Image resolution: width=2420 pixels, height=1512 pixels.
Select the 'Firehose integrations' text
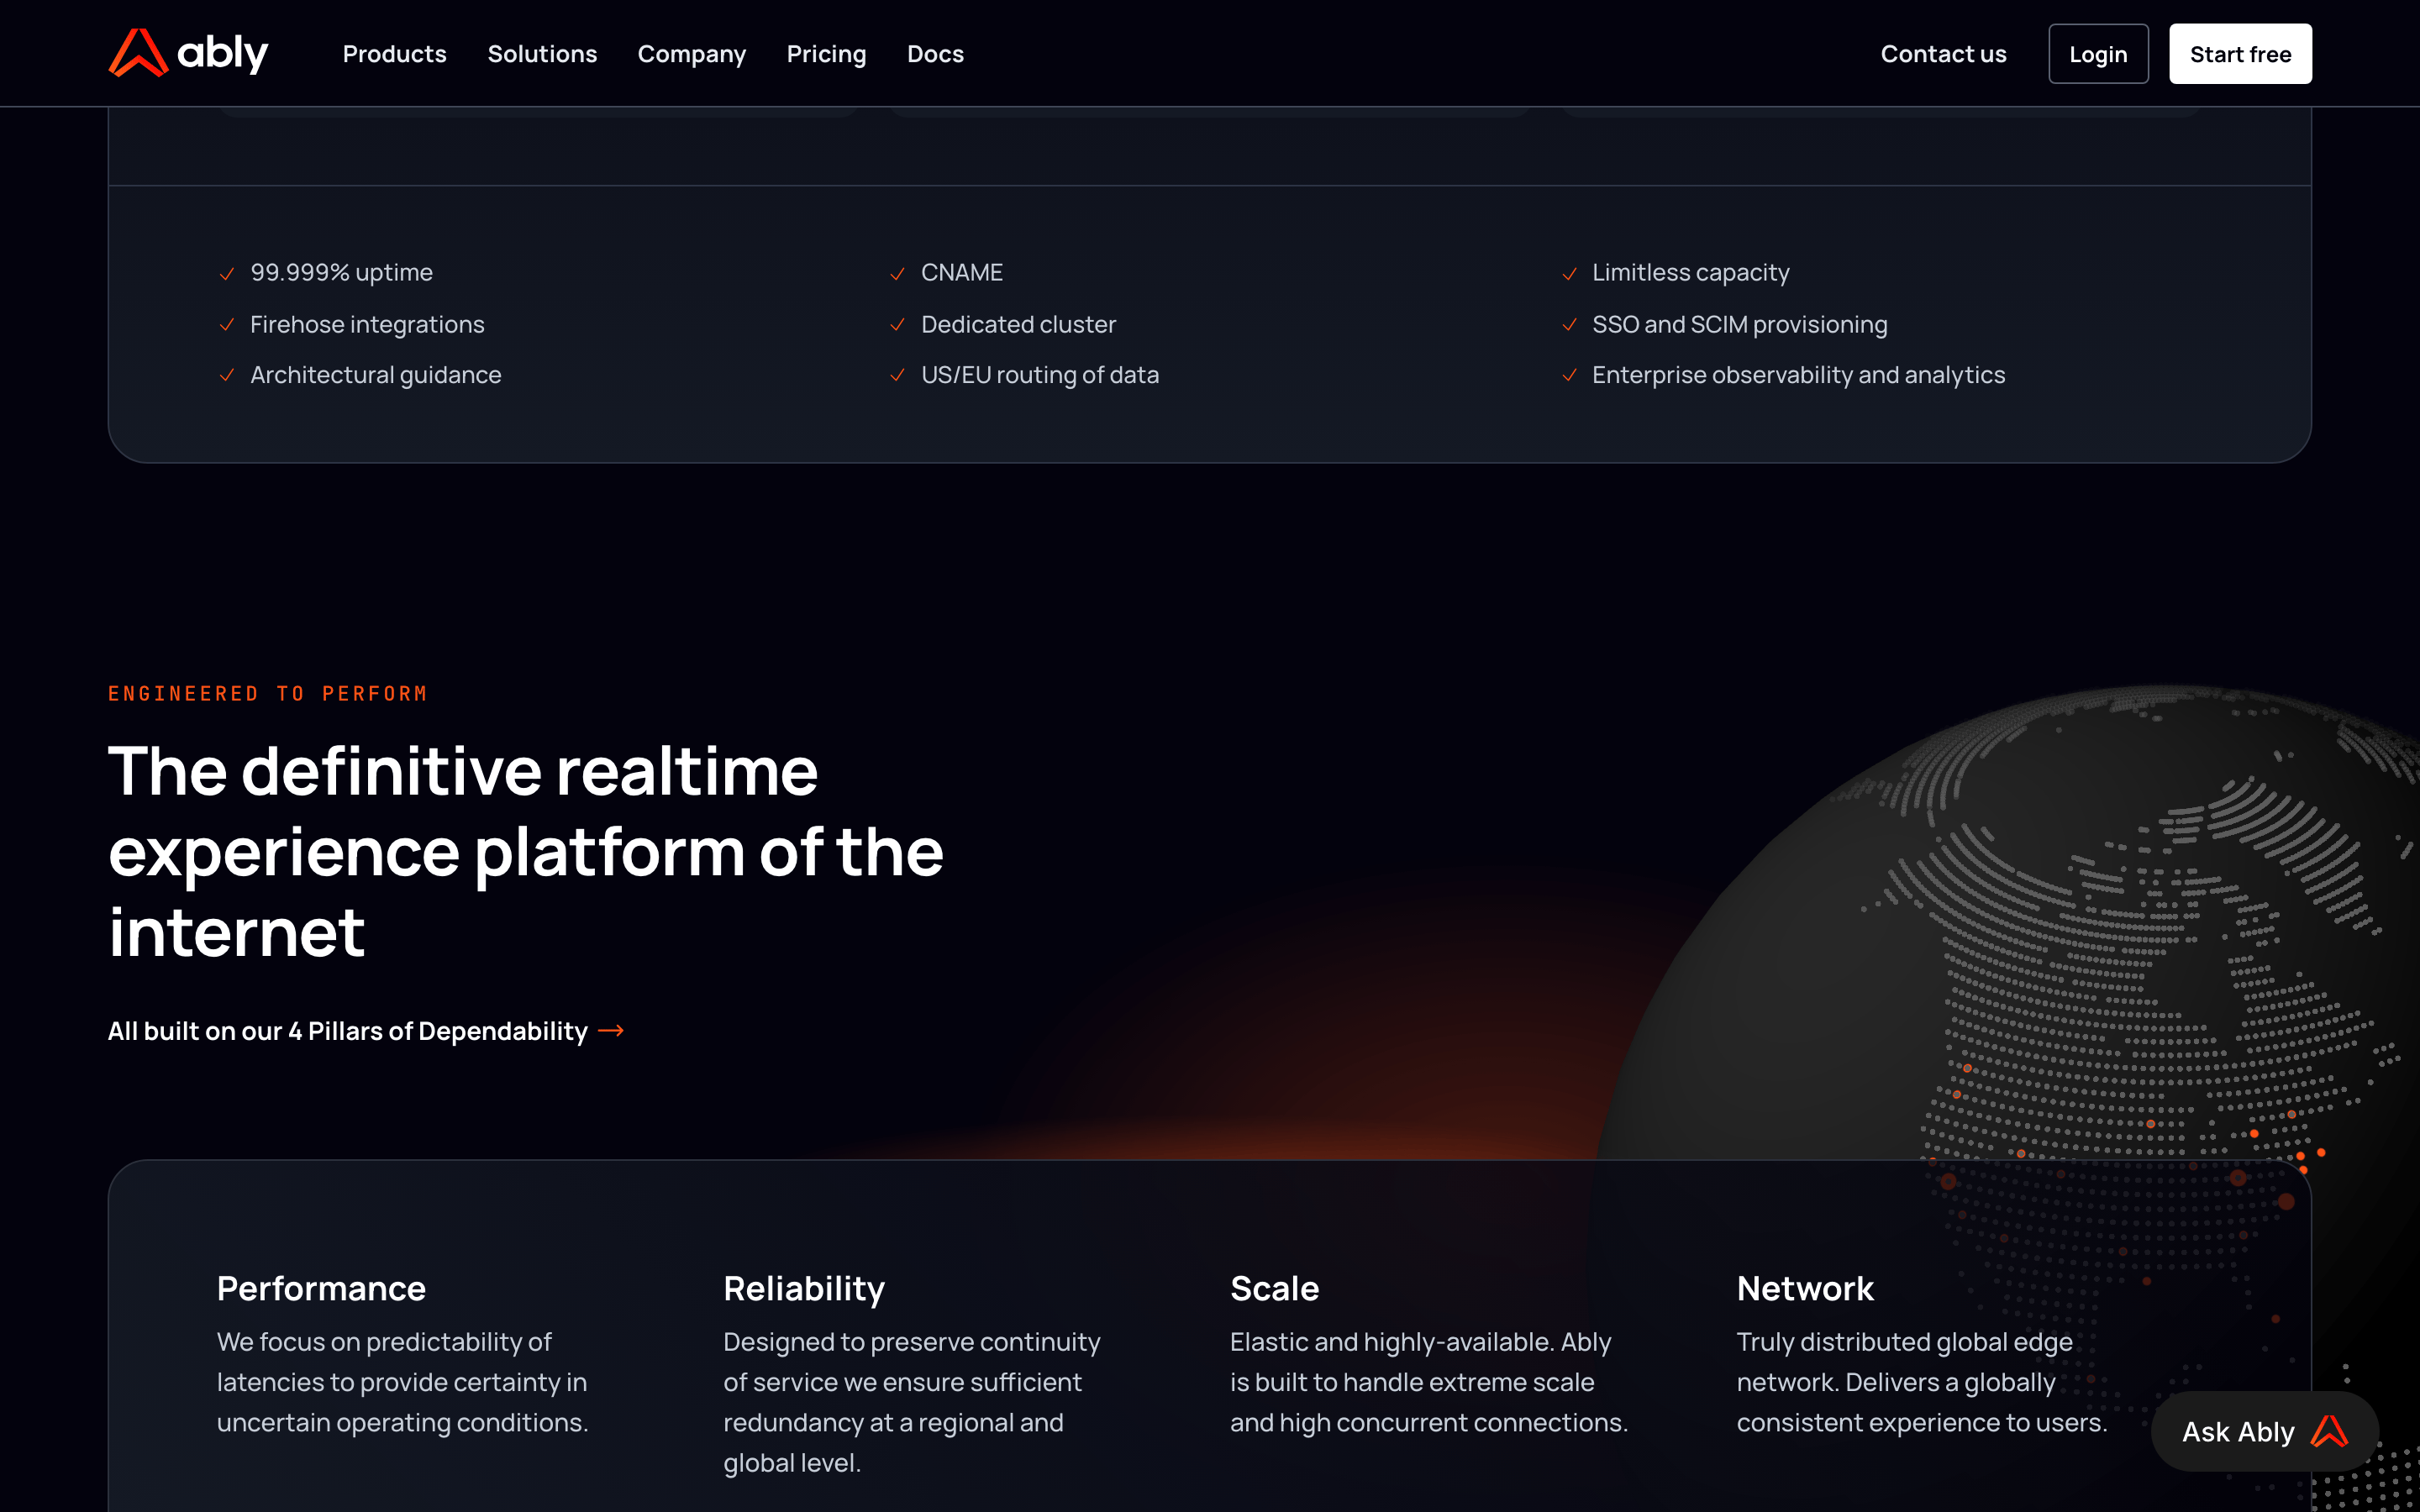(x=367, y=324)
